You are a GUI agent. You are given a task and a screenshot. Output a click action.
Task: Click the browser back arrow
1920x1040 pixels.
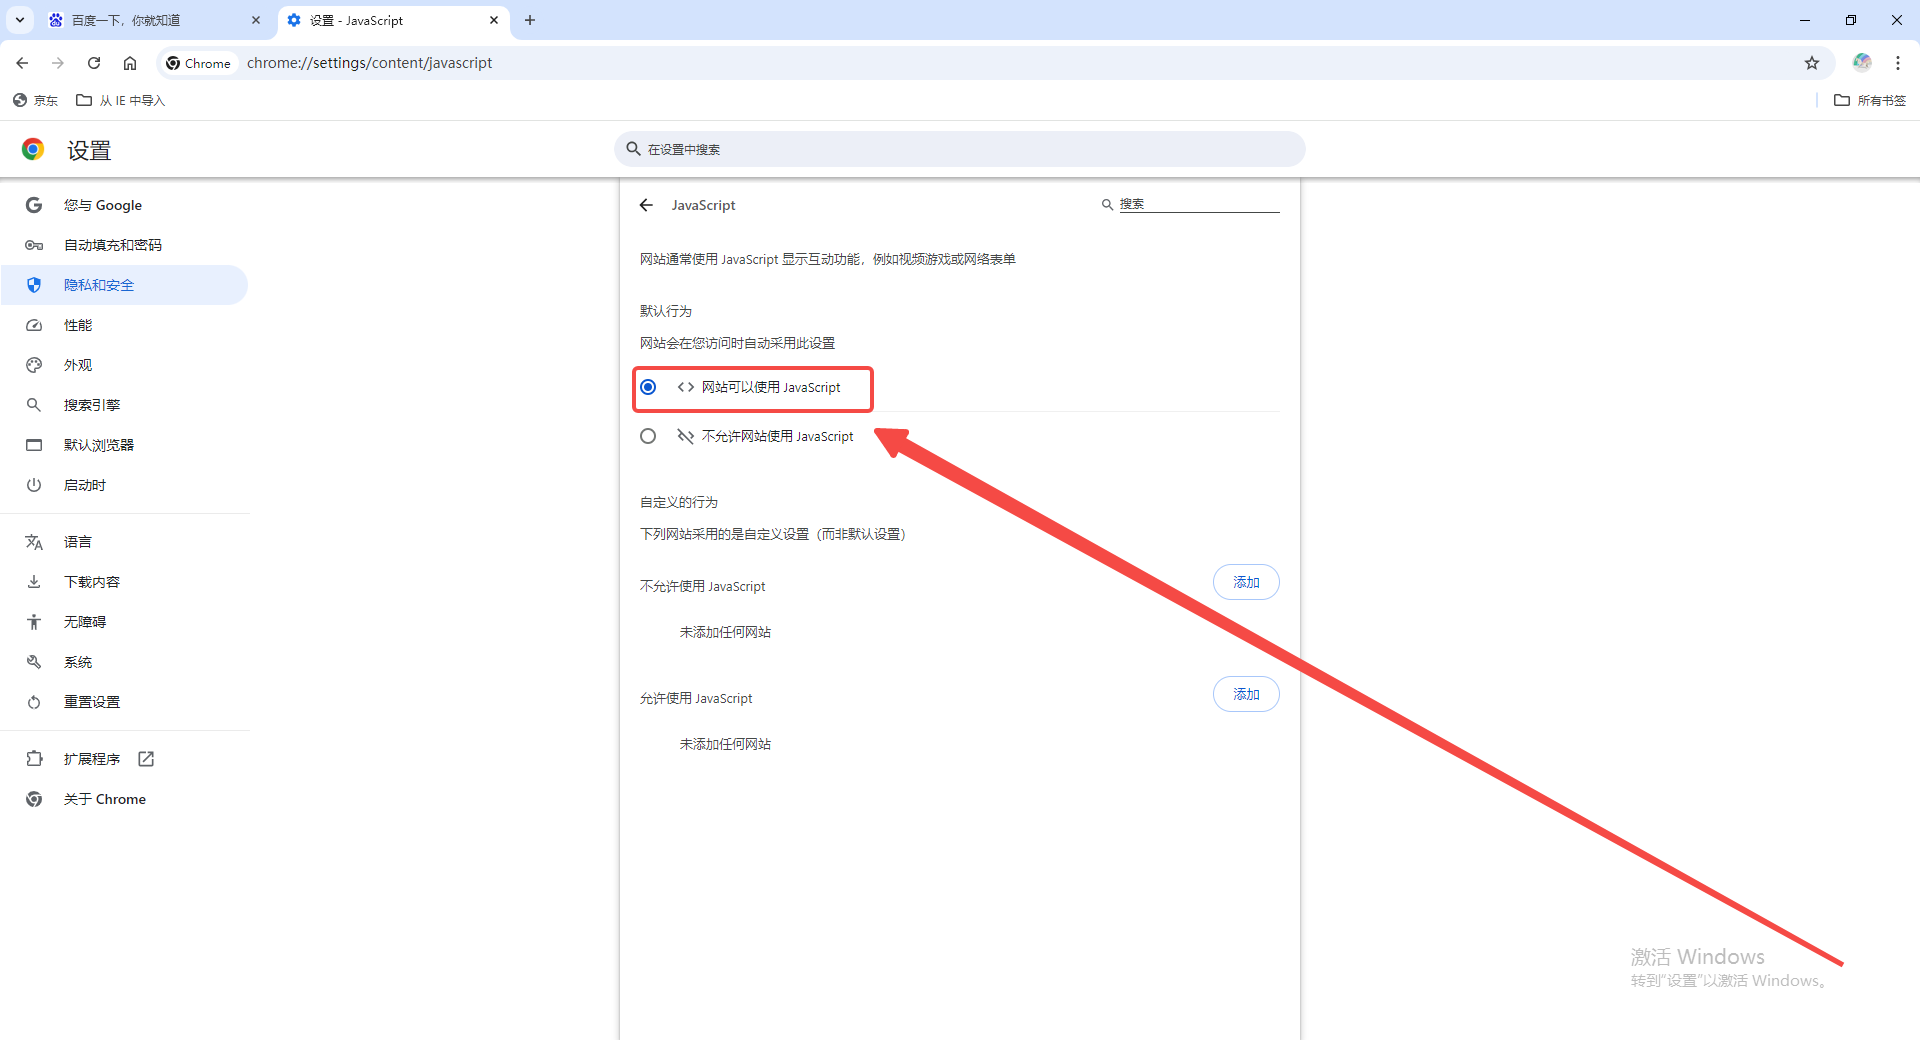click(x=22, y=63)
